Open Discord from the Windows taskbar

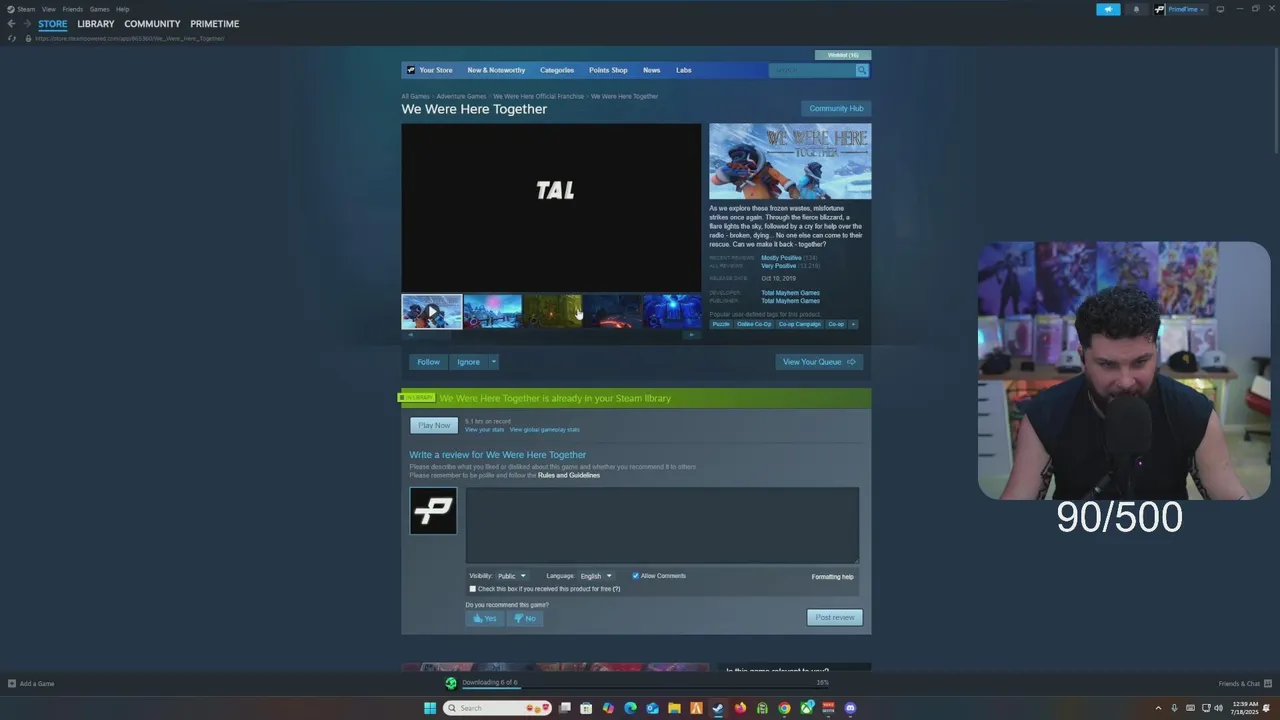(x=850, y=708)
